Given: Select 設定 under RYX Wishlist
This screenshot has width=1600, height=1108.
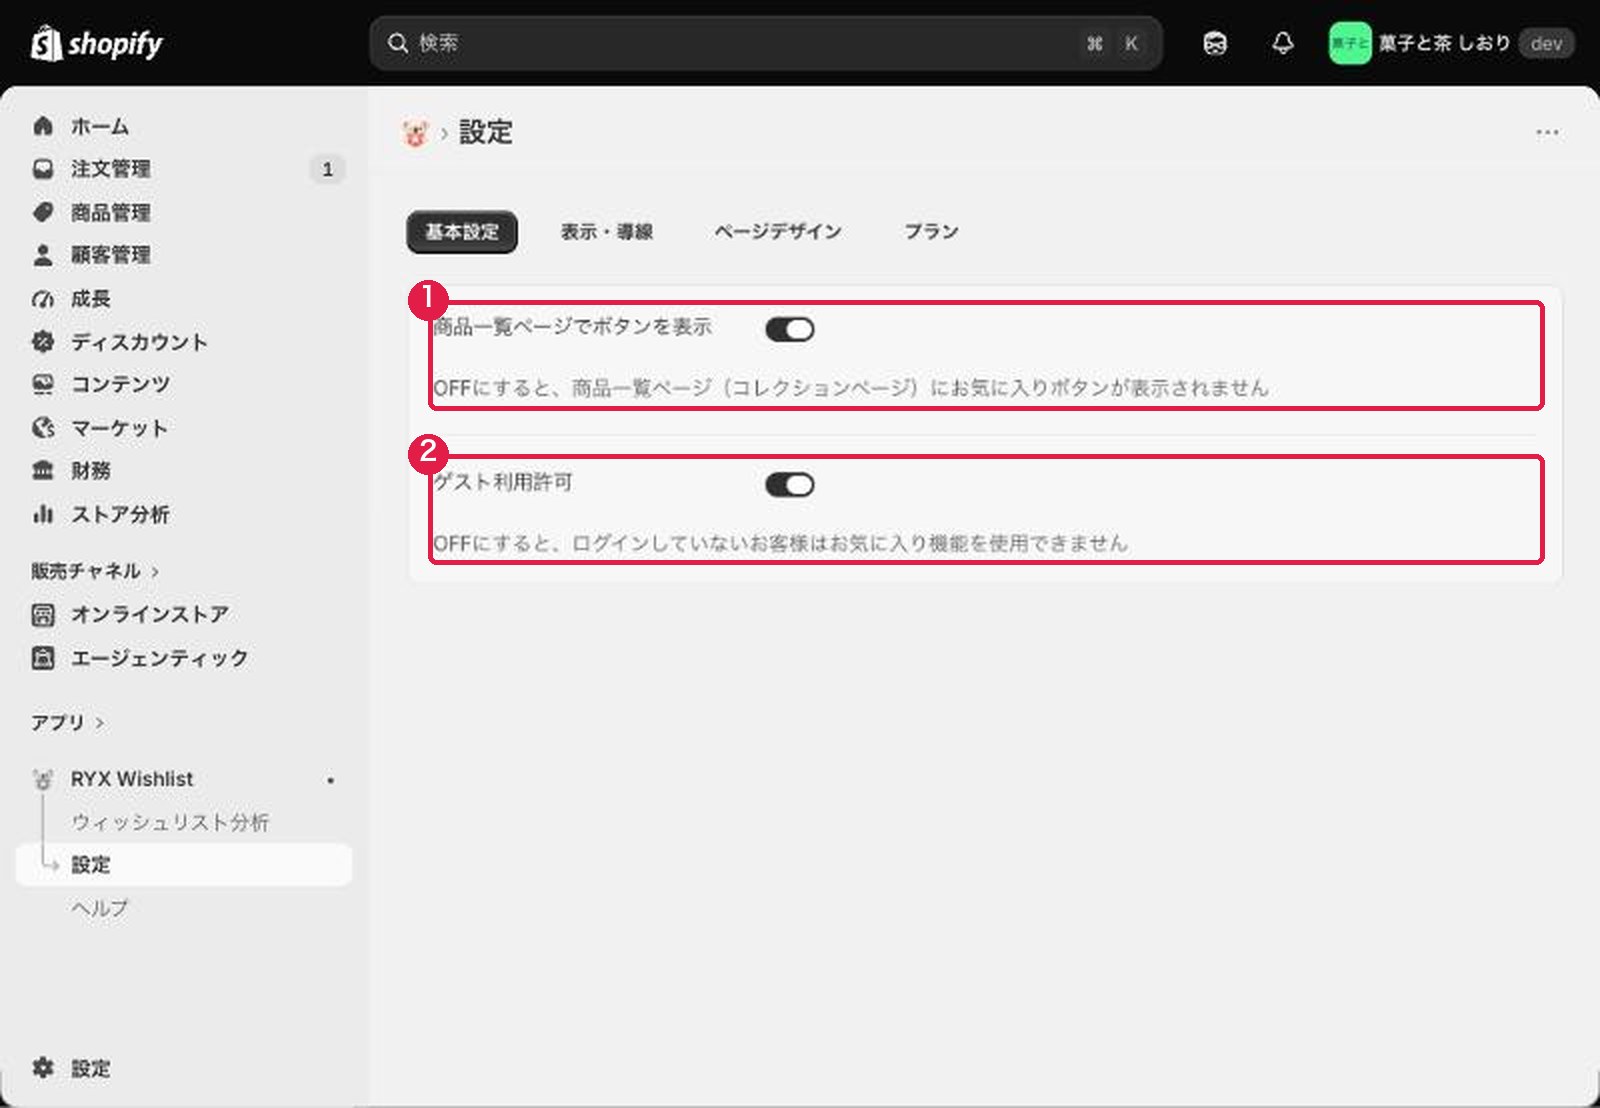Looking at the screenshot, I should click(184, 865).
